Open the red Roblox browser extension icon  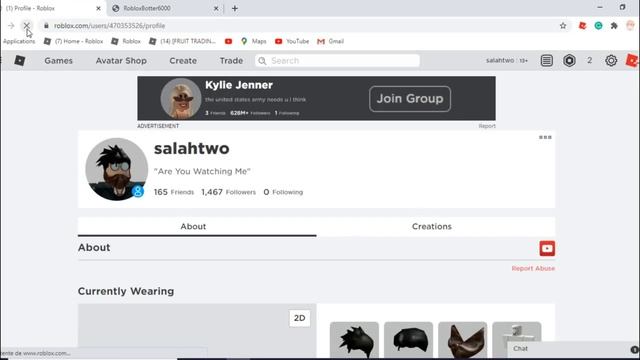[582, 25]
